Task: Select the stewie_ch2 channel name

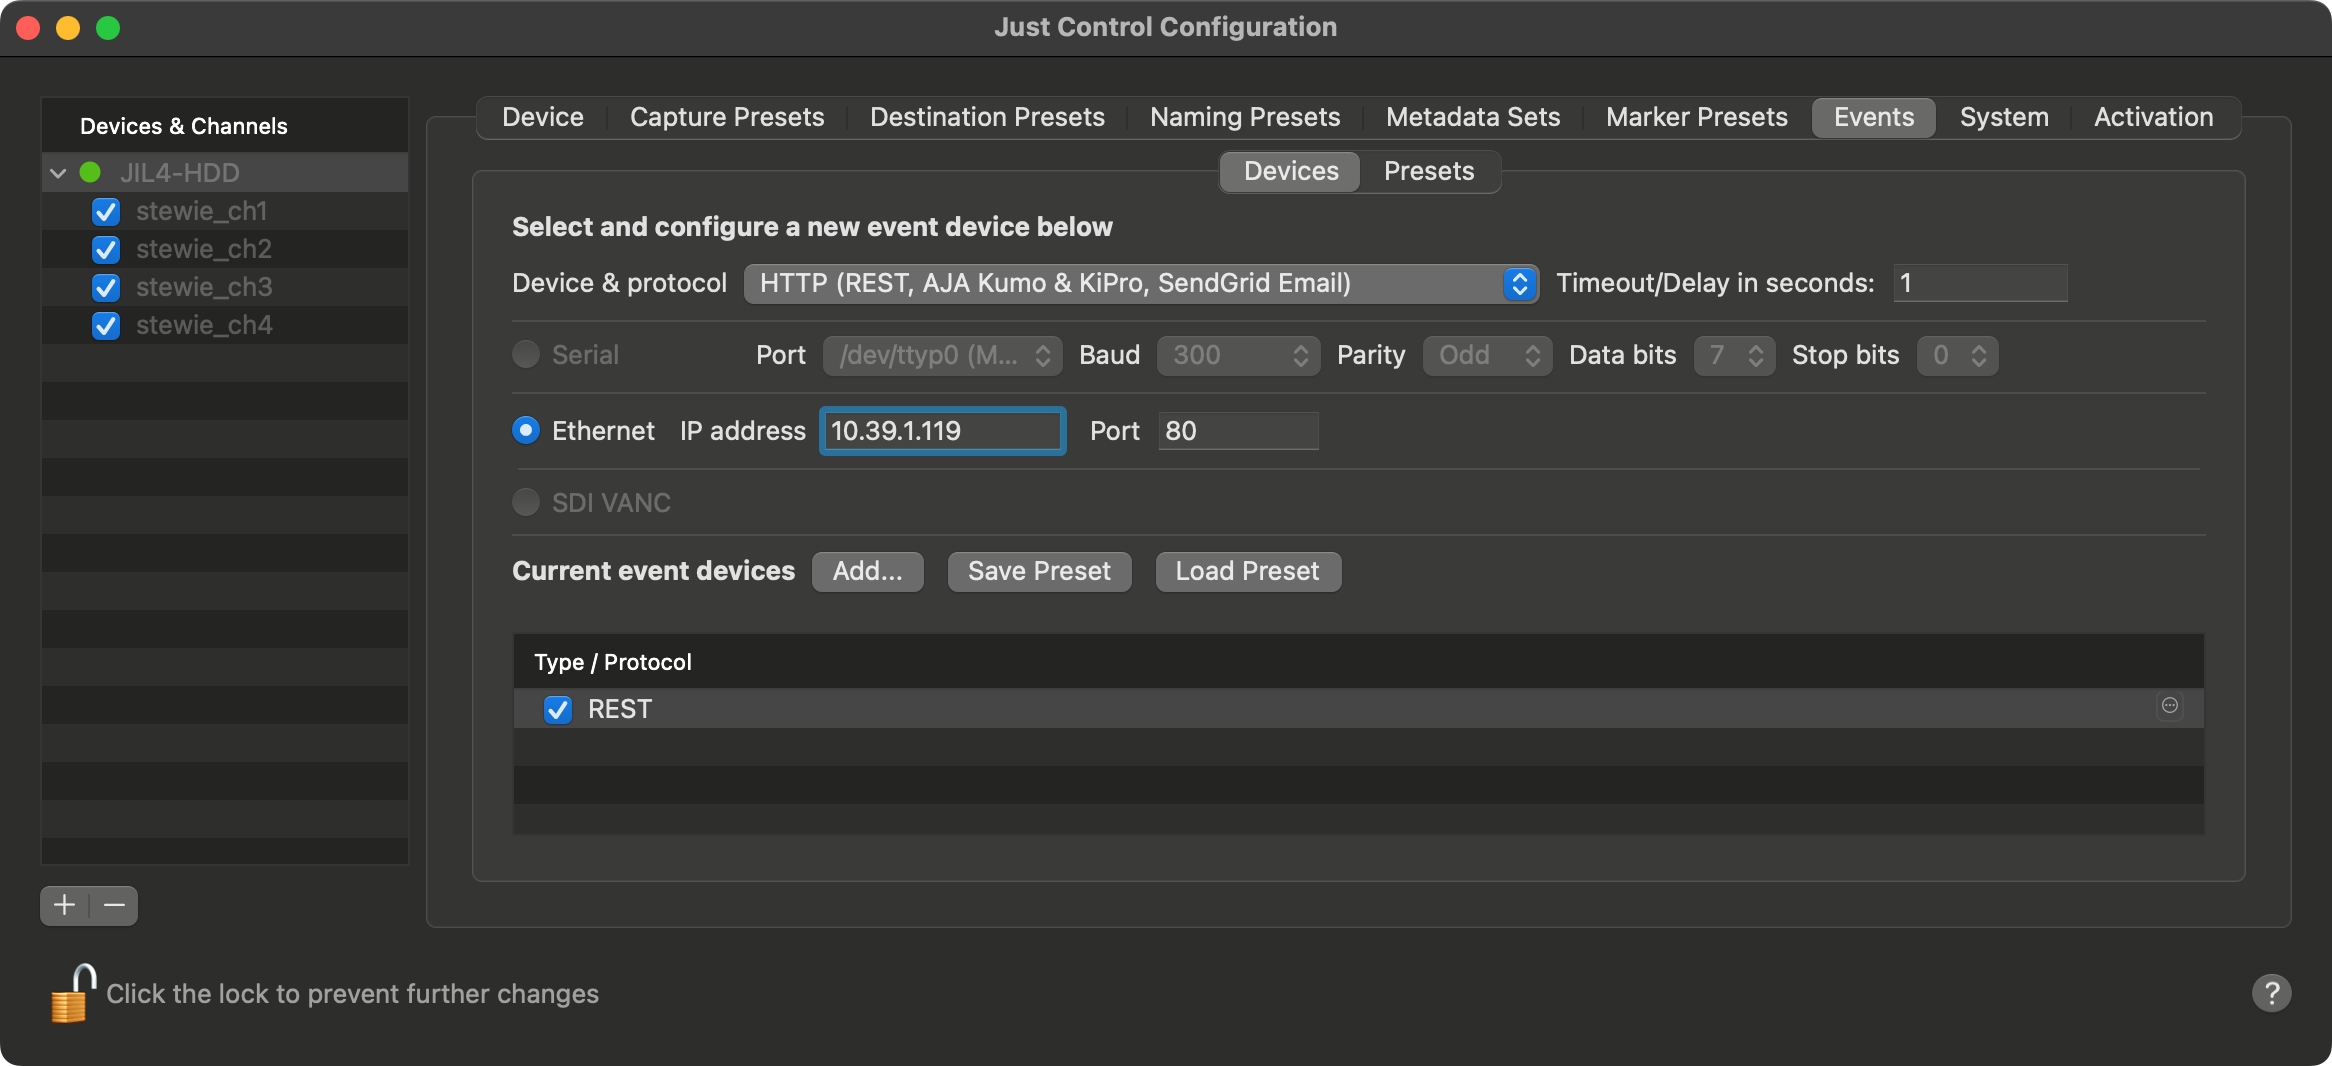Action: (x=204, y=250)
